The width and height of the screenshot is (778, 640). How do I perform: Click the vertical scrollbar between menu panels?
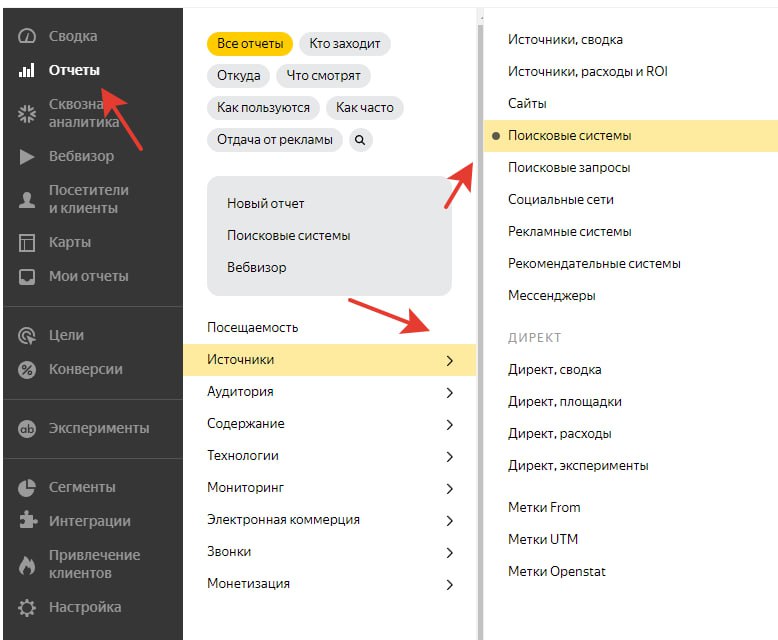[480, 327]
